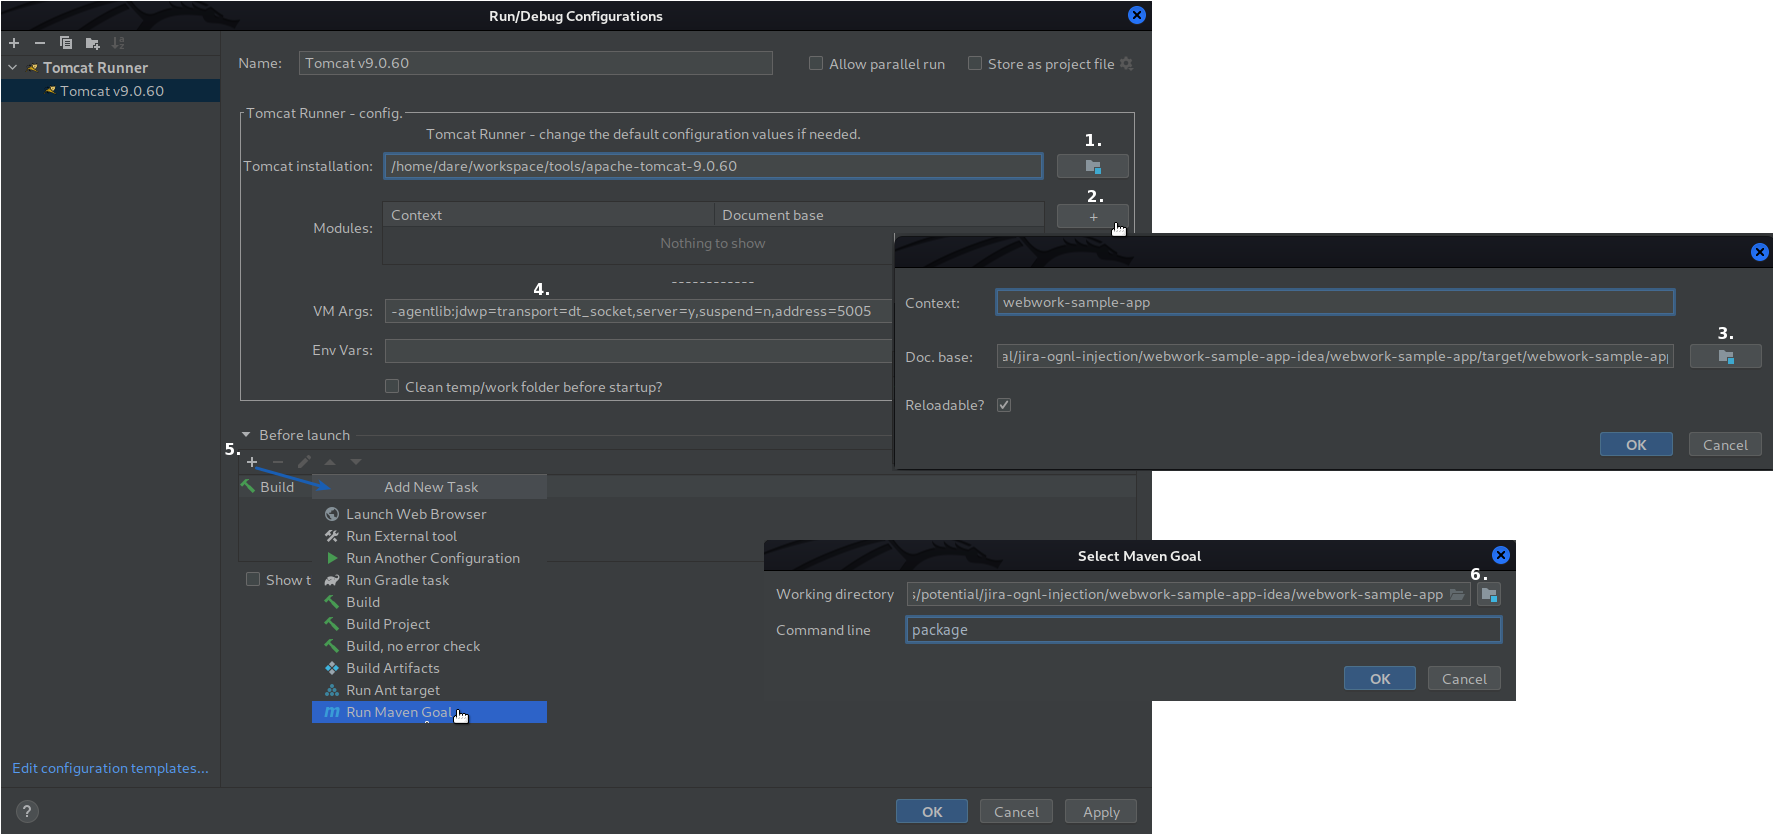
Task: Open the help question mark
Action: click(x=27, y=811)
